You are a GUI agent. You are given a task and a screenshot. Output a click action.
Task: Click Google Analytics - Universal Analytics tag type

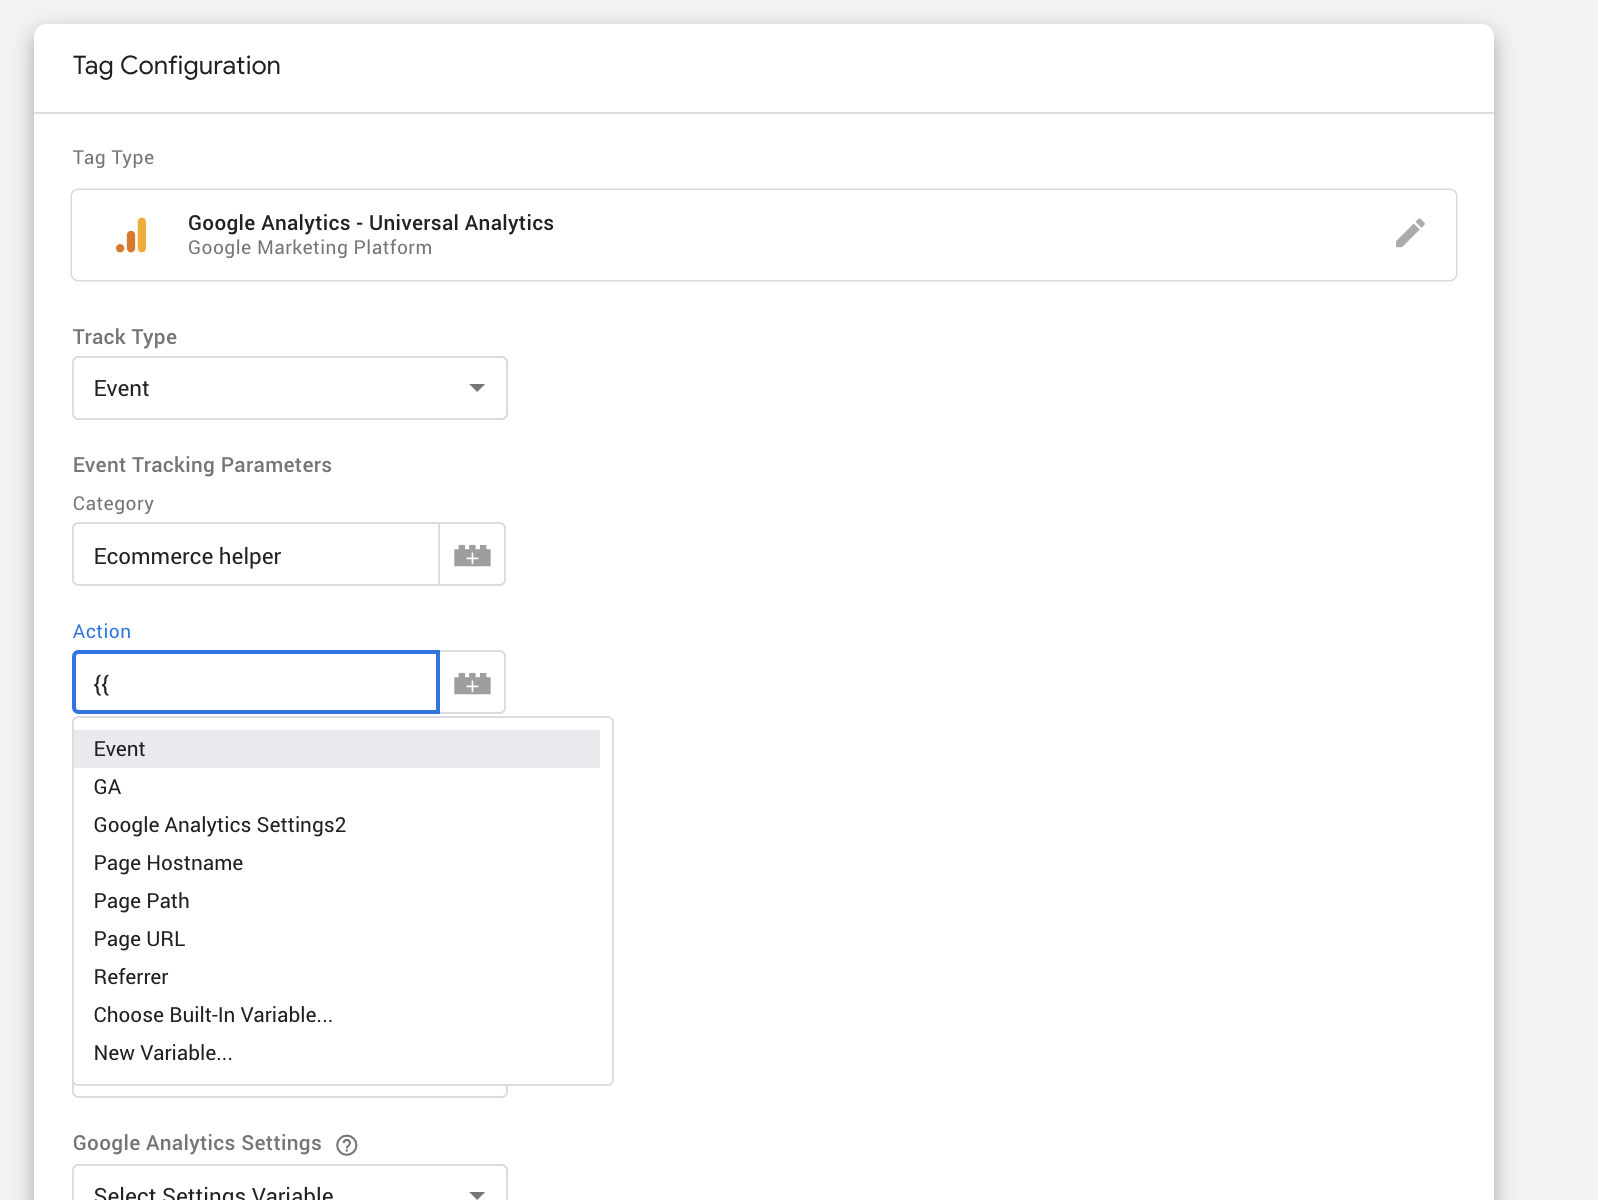pos(764,235)
